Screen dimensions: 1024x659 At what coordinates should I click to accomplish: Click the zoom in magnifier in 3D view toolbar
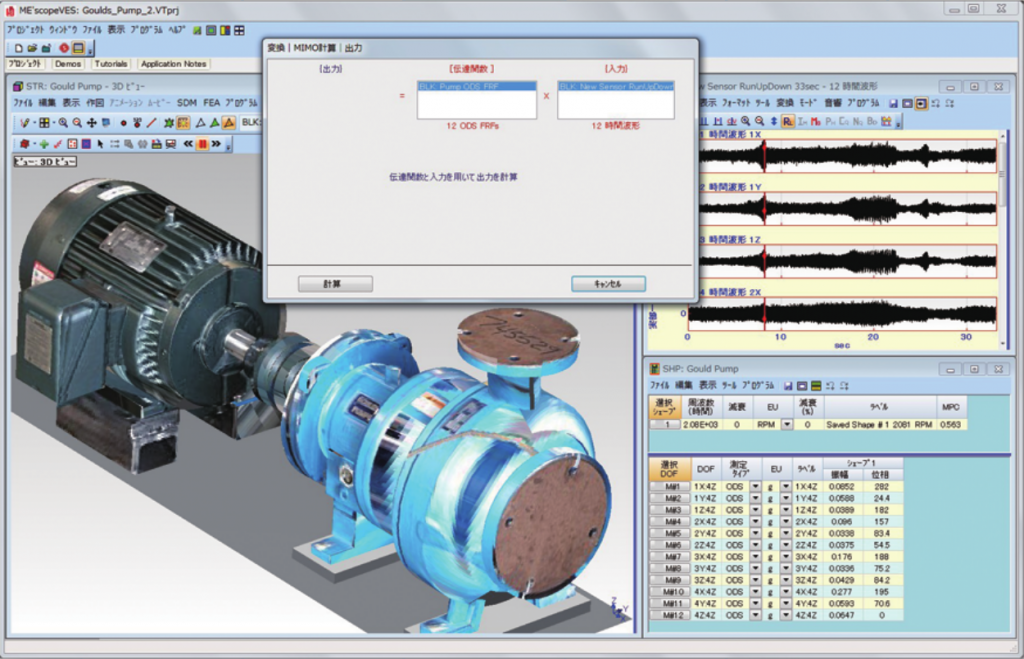tap(62, 122)
